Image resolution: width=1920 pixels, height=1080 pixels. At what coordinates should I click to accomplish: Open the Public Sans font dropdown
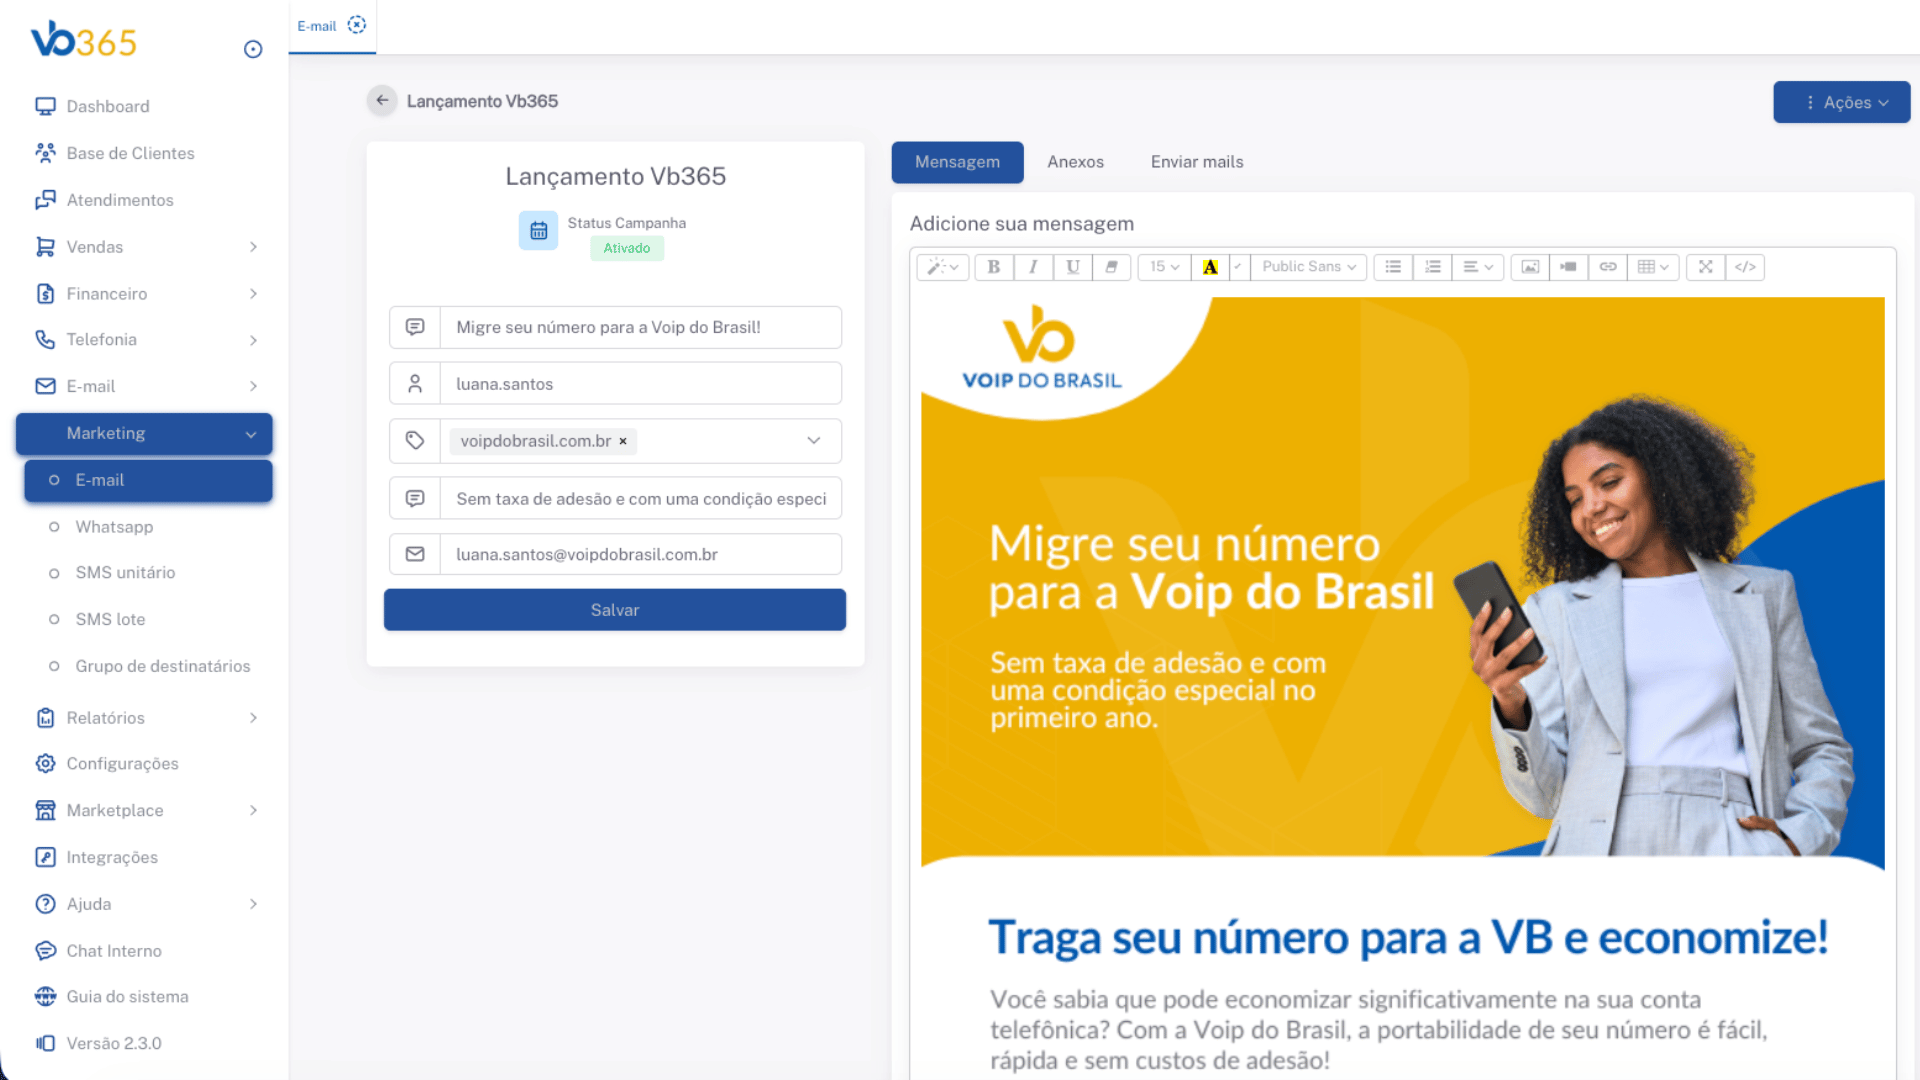pos(1308,267)
